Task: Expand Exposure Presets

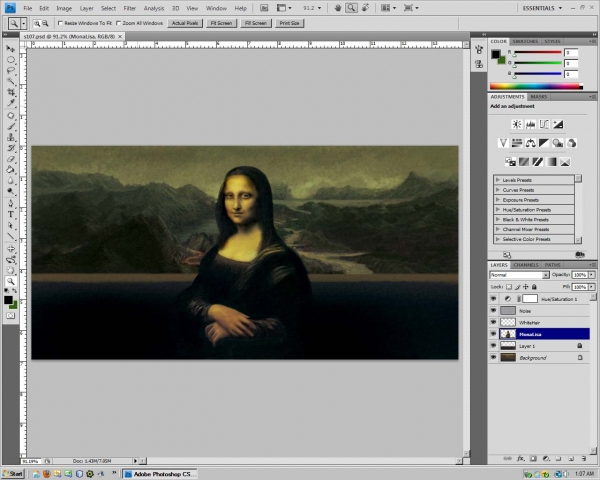Action: click(498, 199)
